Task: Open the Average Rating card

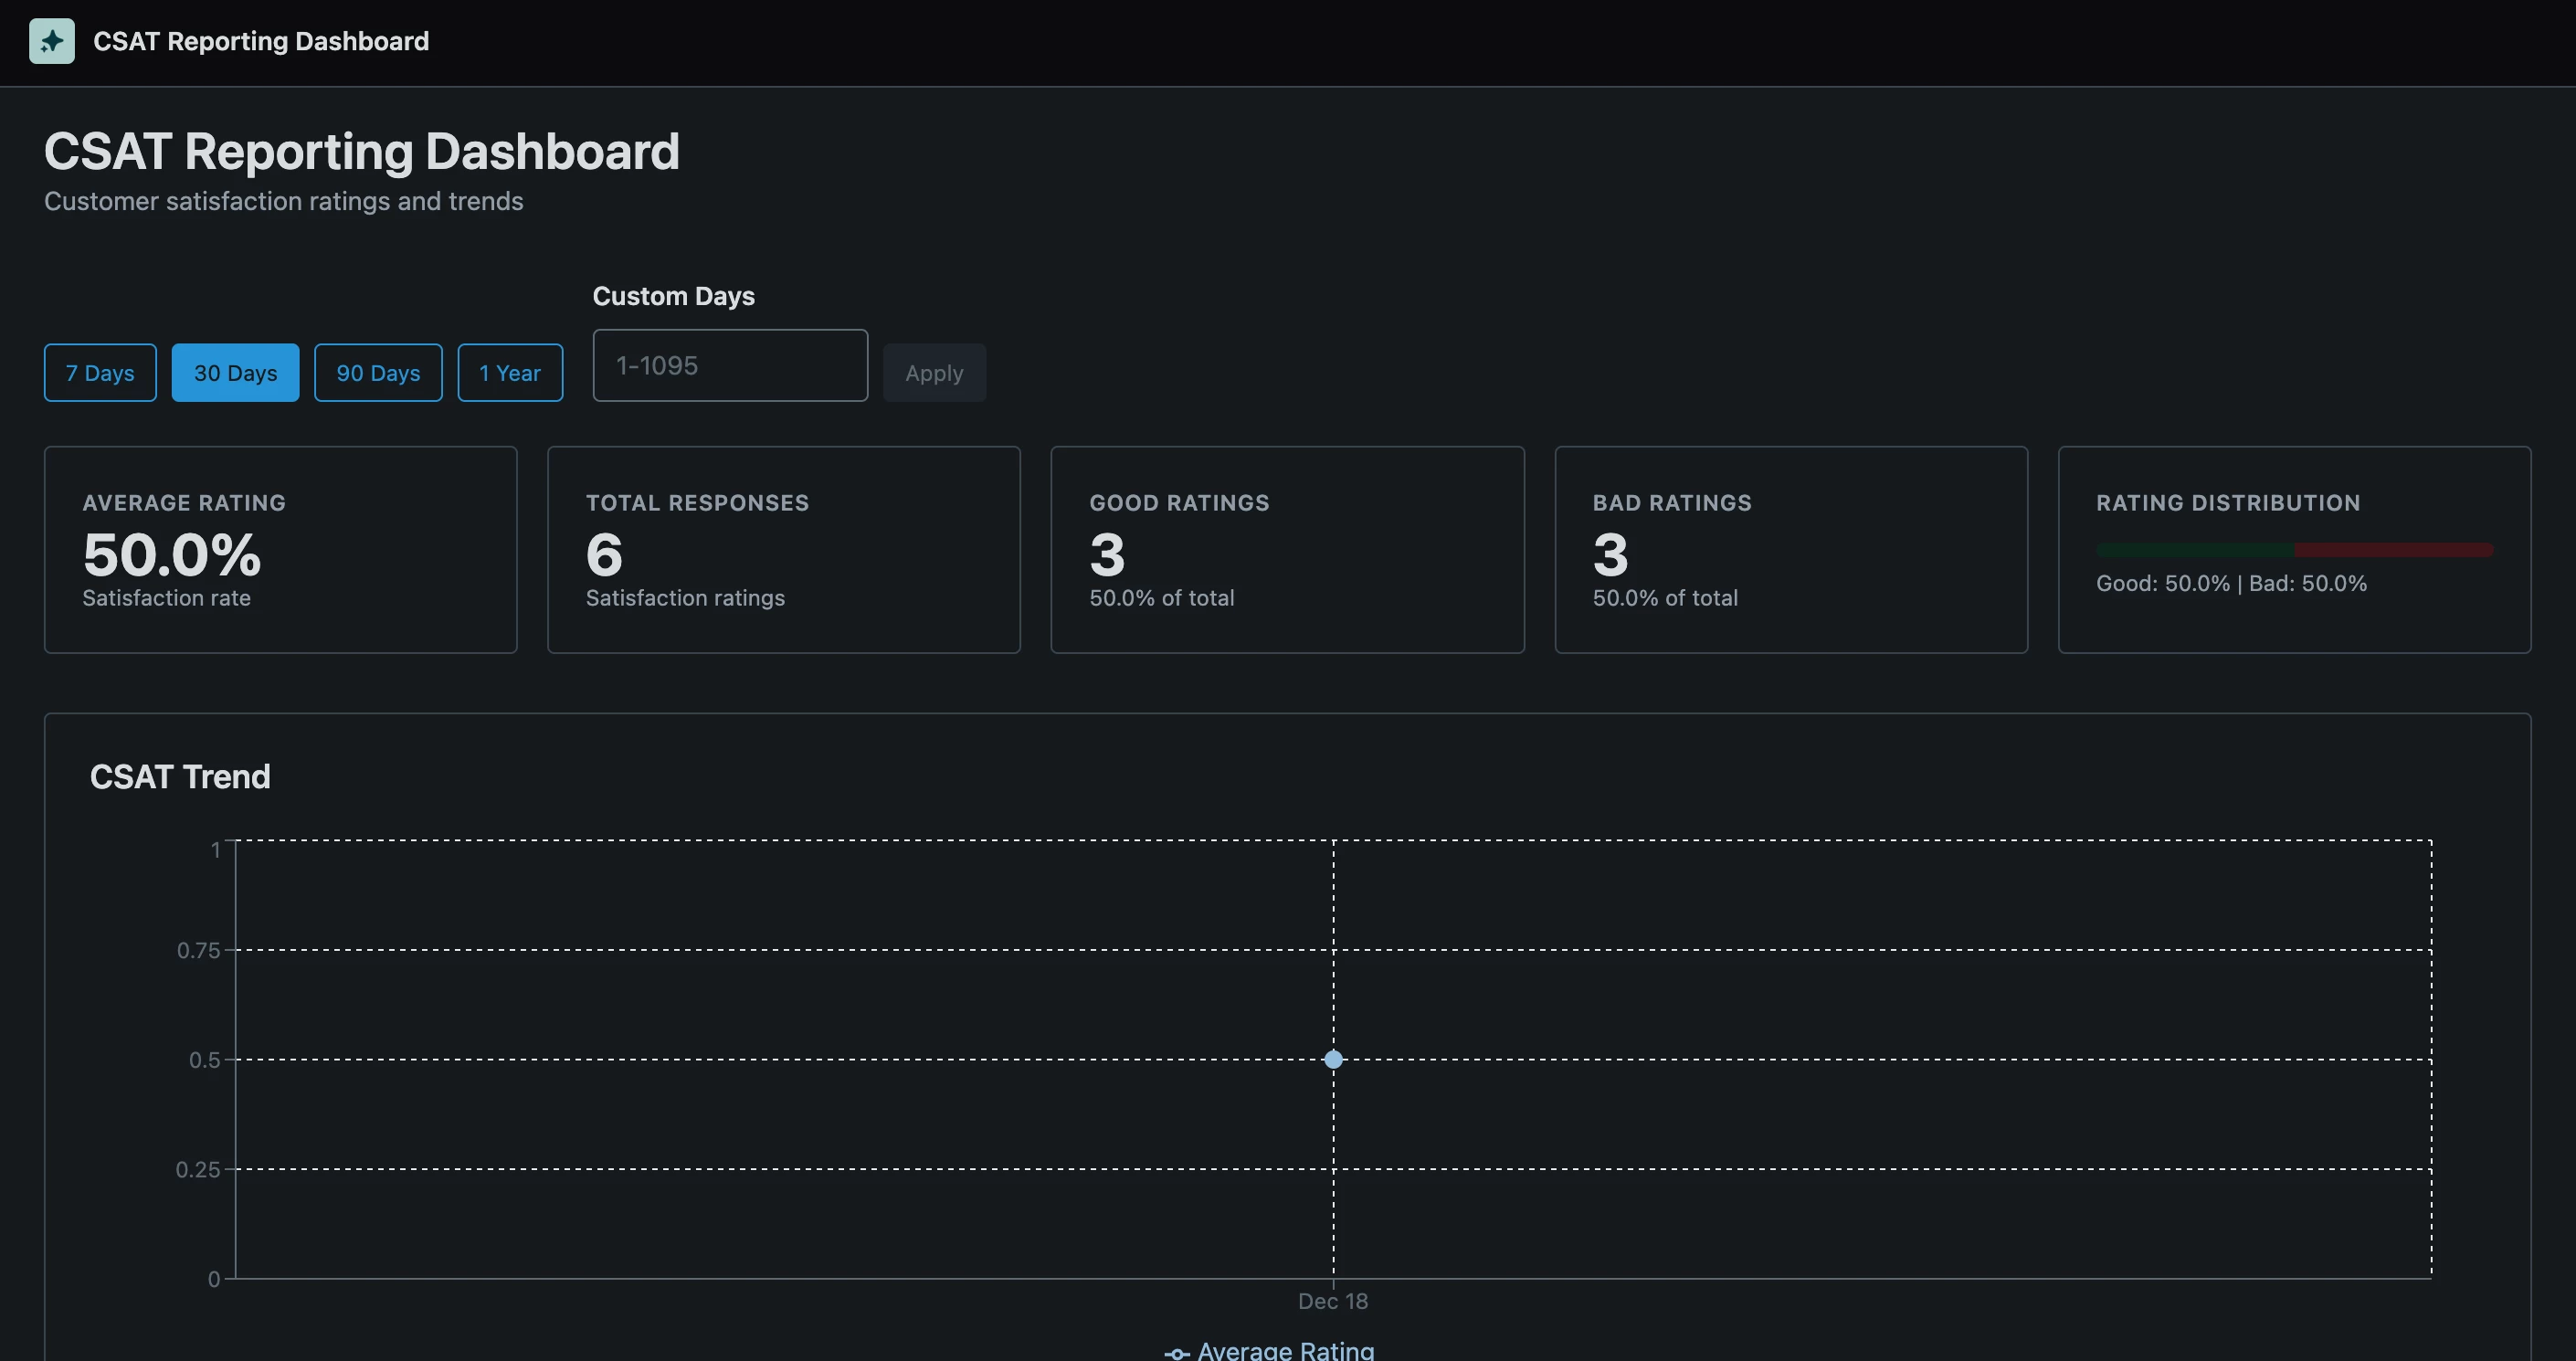Action: [280, 550]
